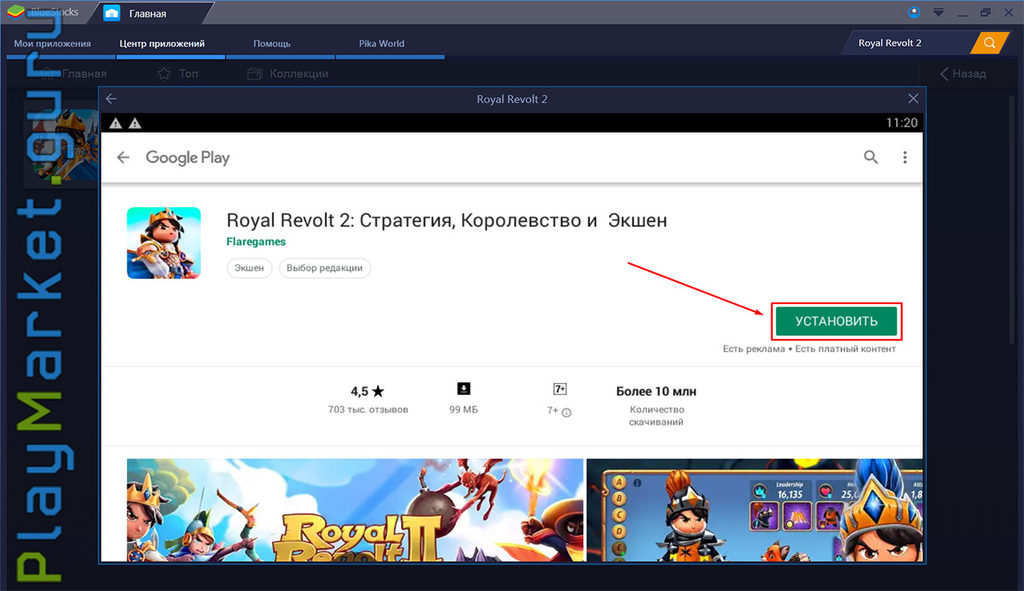Click the BlueStacks logo icon
The width and height of the screenshot is (1024, 591).
click(x=16, y=12)
